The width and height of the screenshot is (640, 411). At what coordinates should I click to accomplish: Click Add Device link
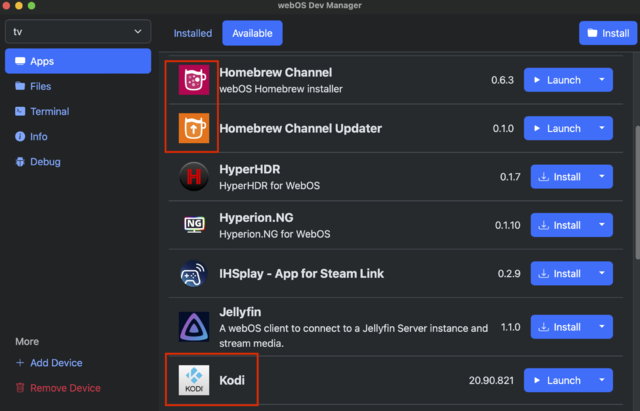tap(56, 362)
